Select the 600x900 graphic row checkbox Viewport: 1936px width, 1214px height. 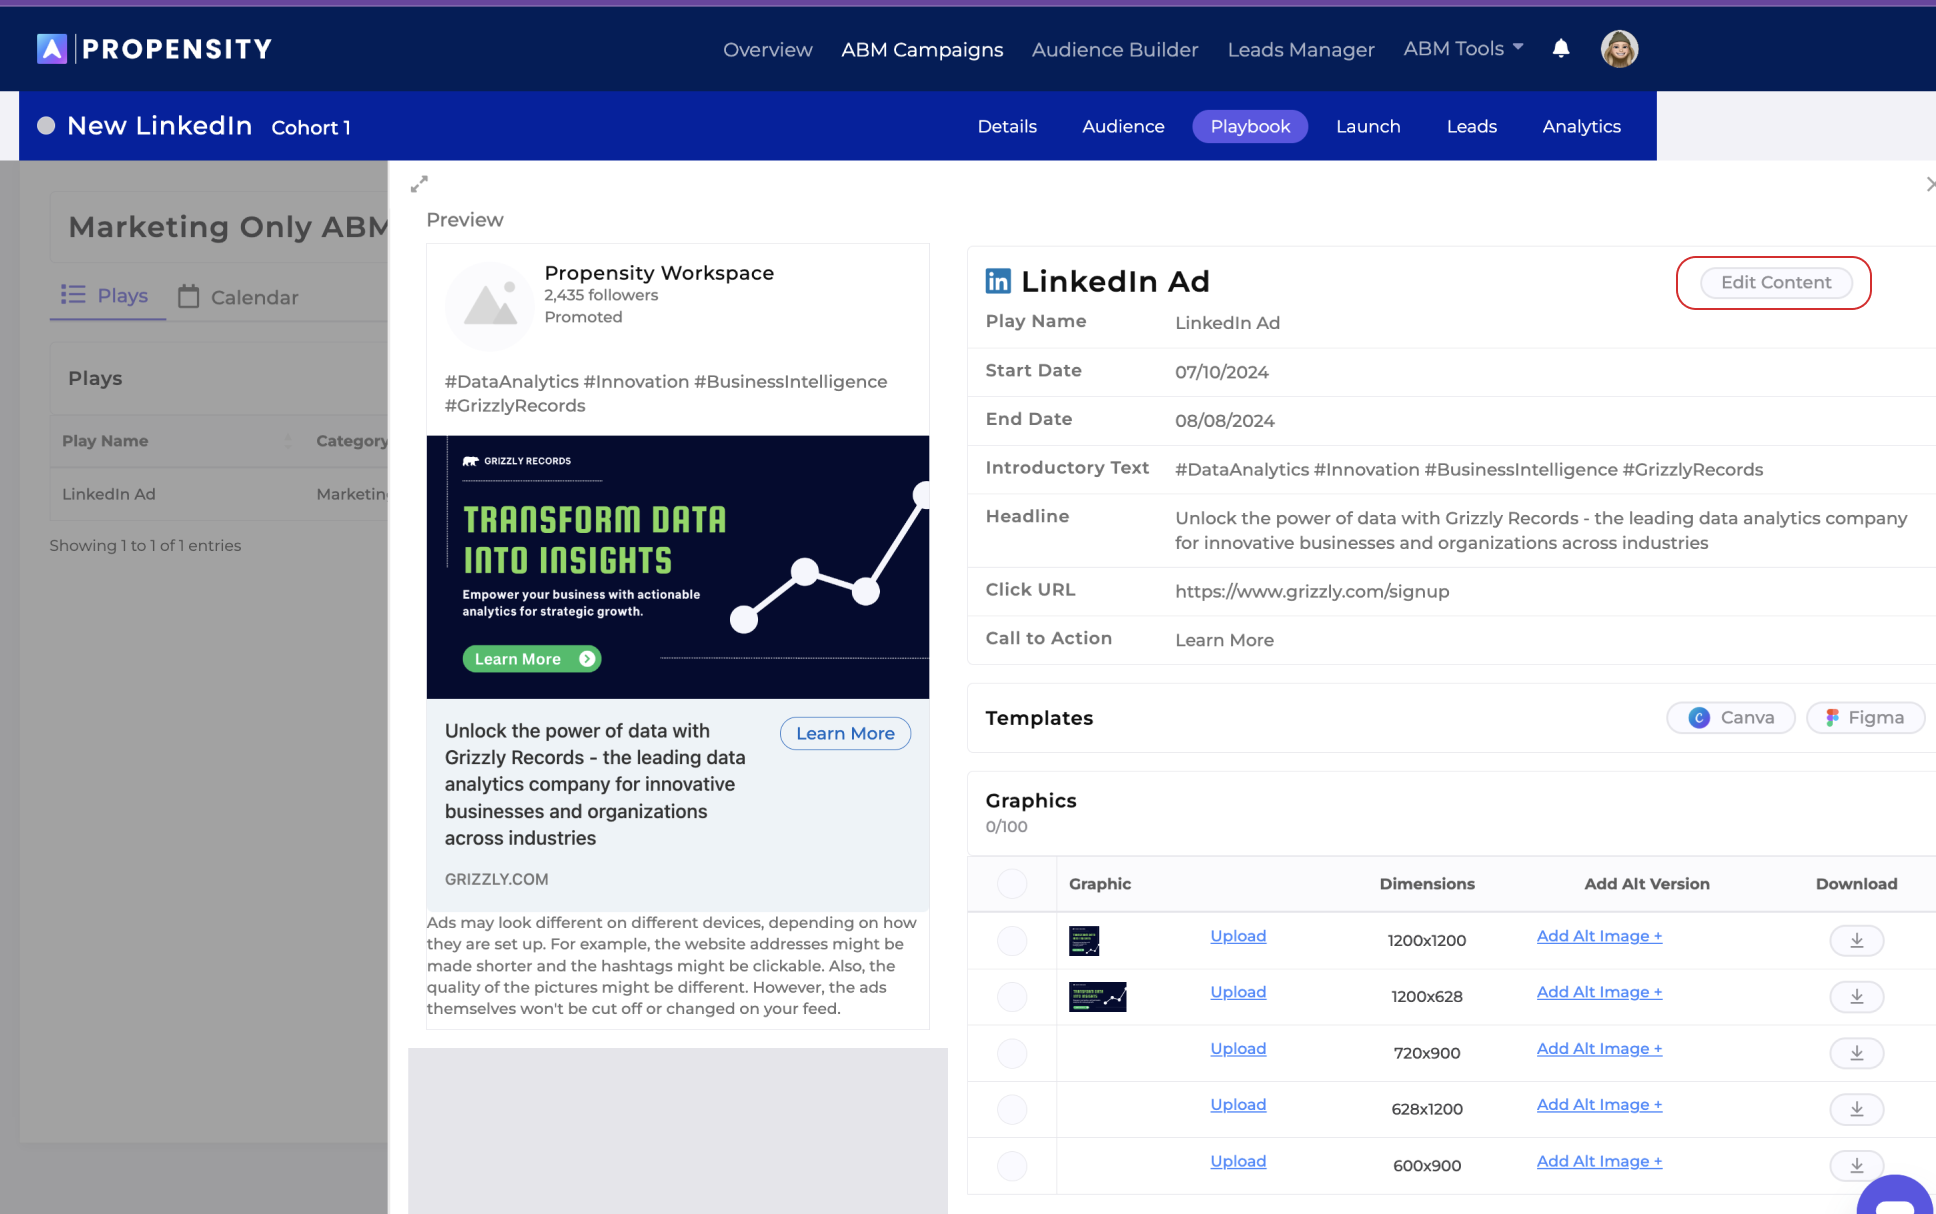(1012, 1165)
